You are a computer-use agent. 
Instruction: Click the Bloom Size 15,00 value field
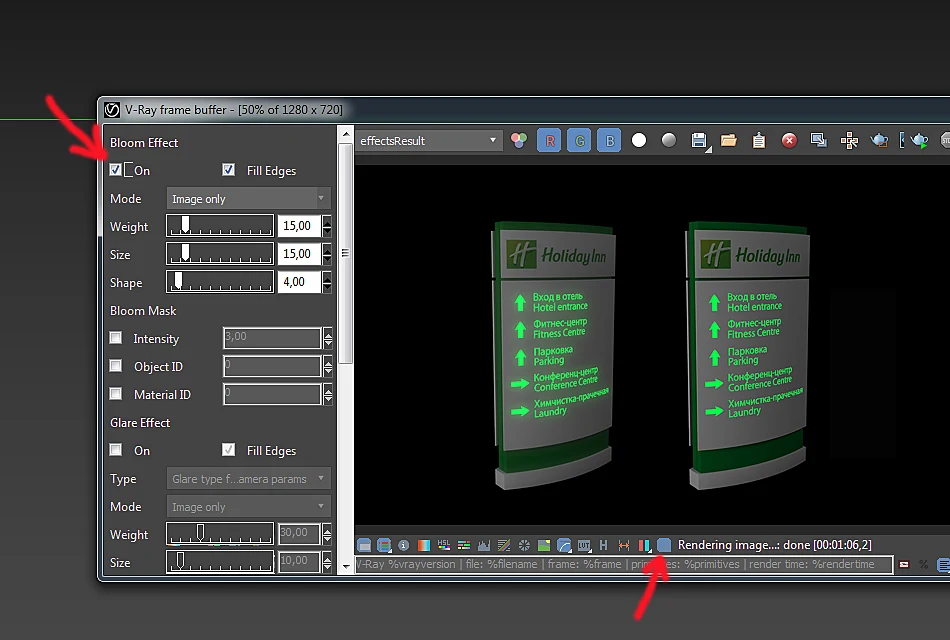(299, 254)
